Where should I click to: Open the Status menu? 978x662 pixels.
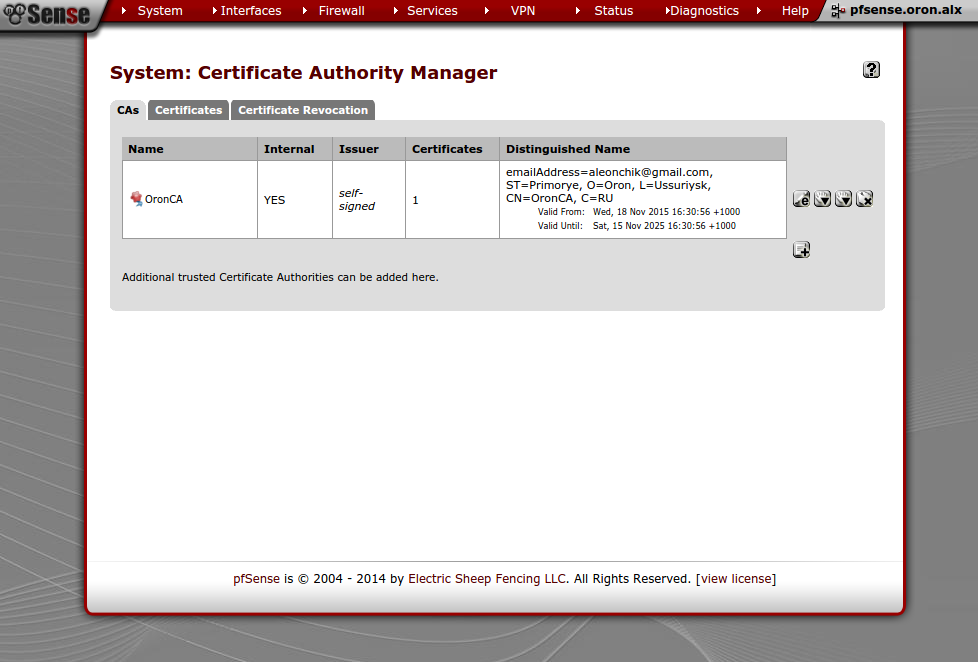point(613,11)
